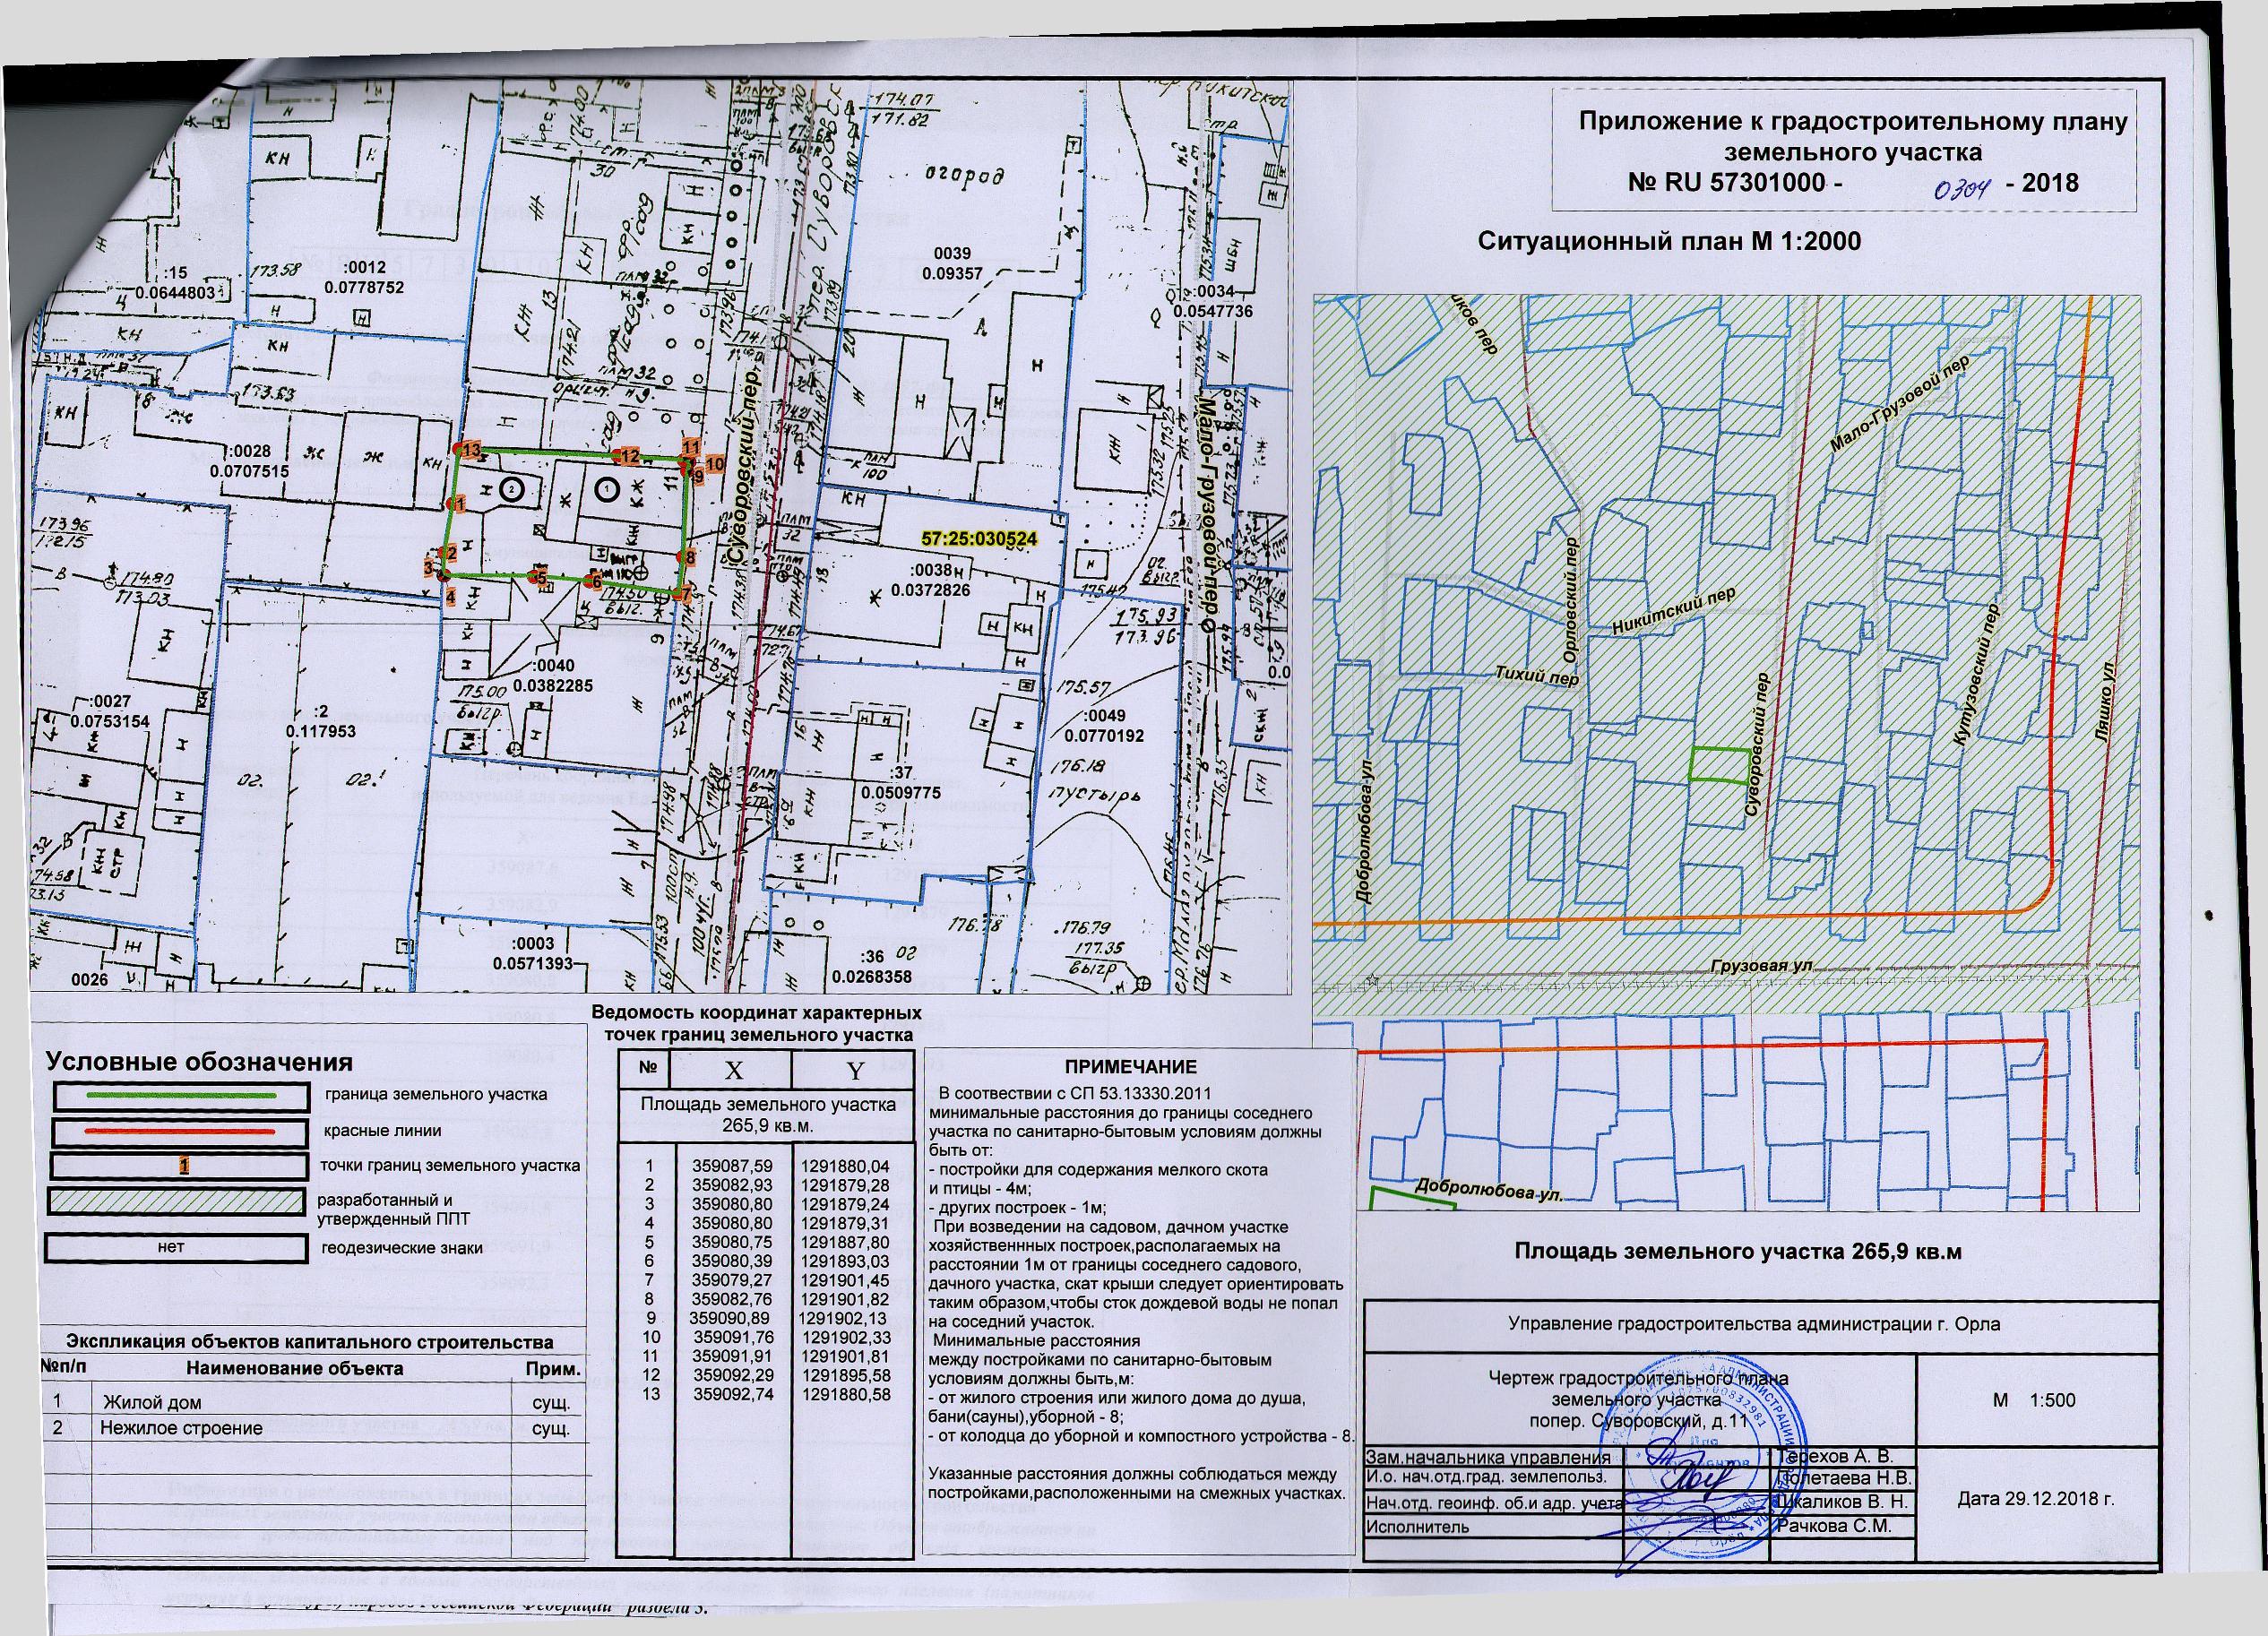Click orange boundary point marker 10 on map
This screenshot has width=2268, height=1636.
(713, 464)
